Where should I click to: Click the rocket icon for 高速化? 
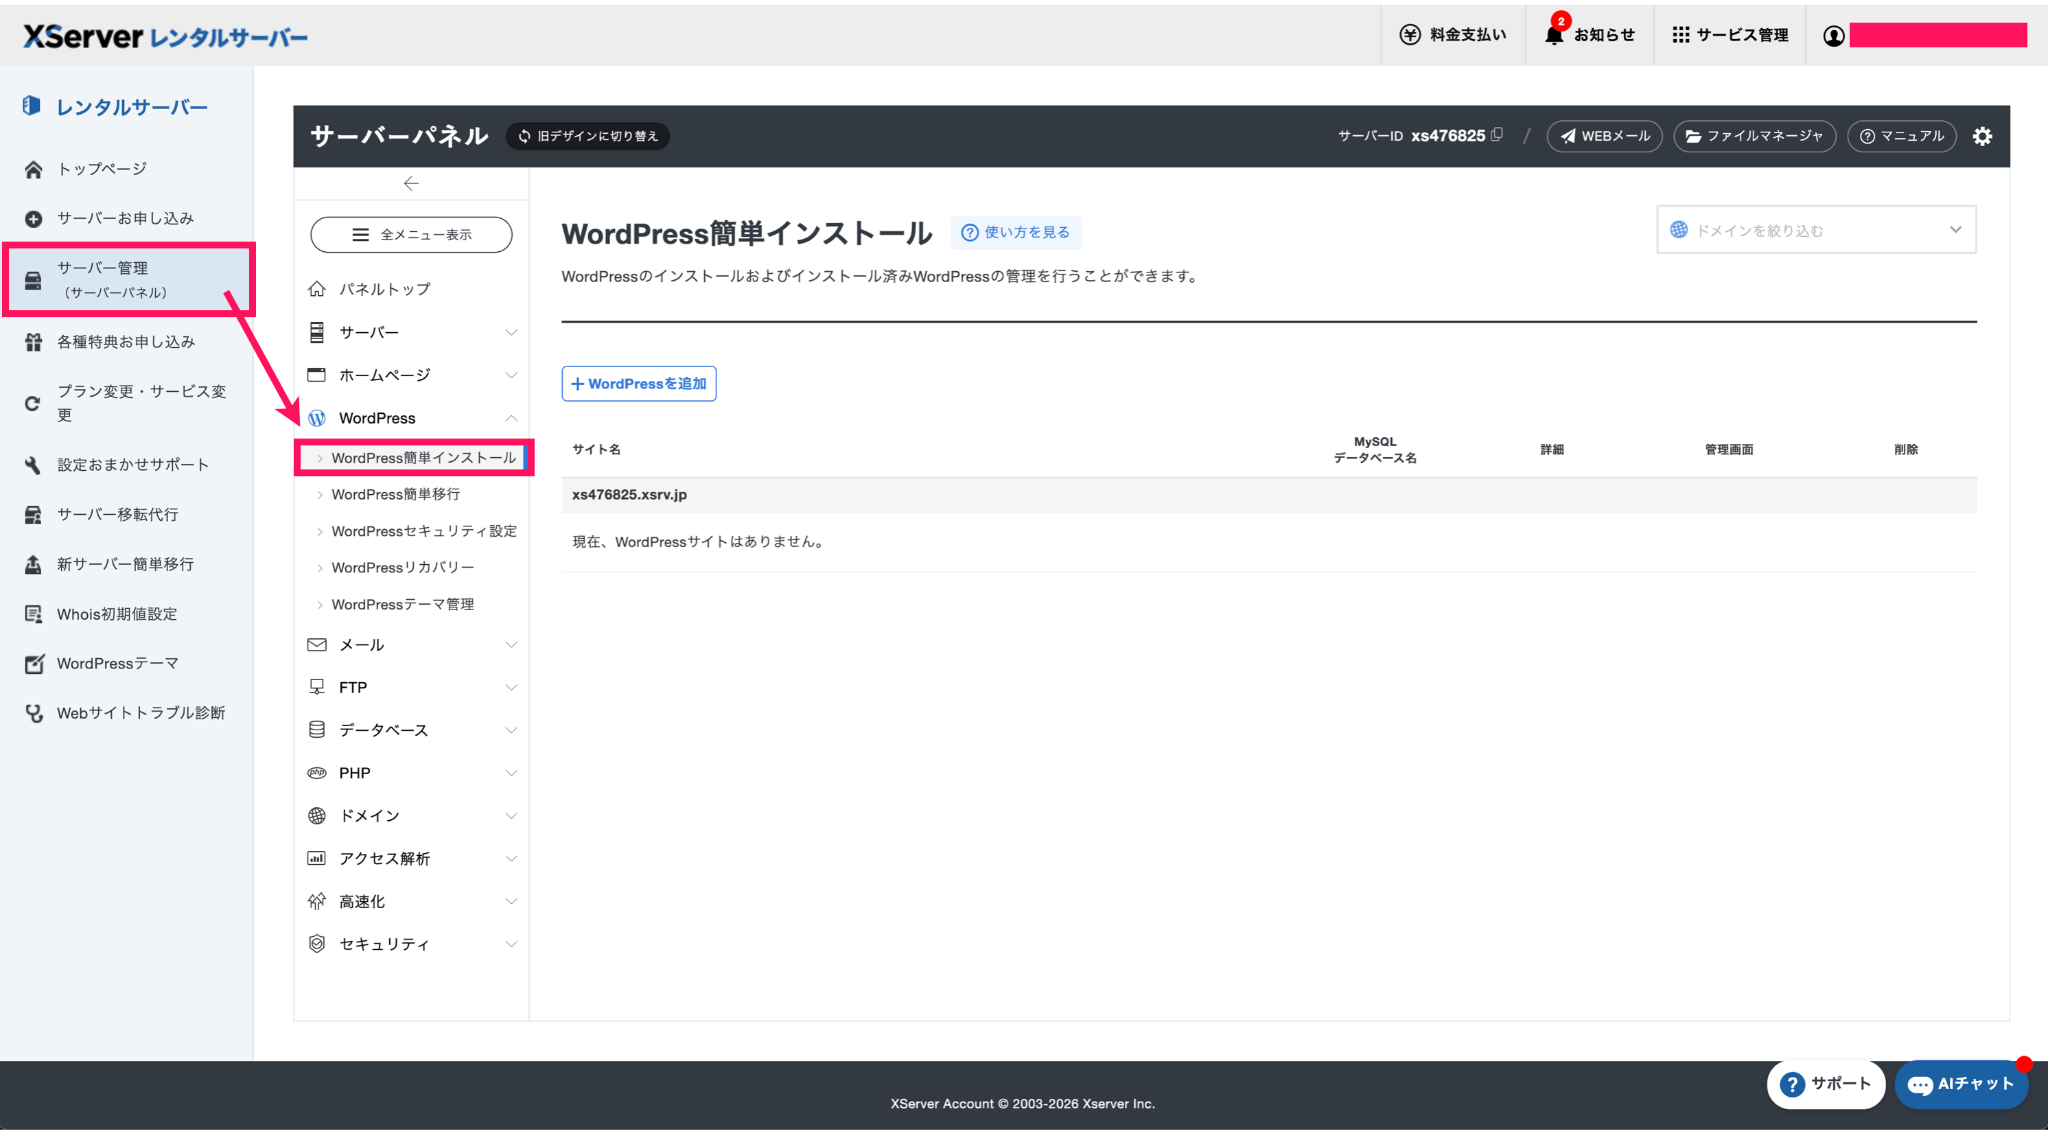(x=317, y=901)
